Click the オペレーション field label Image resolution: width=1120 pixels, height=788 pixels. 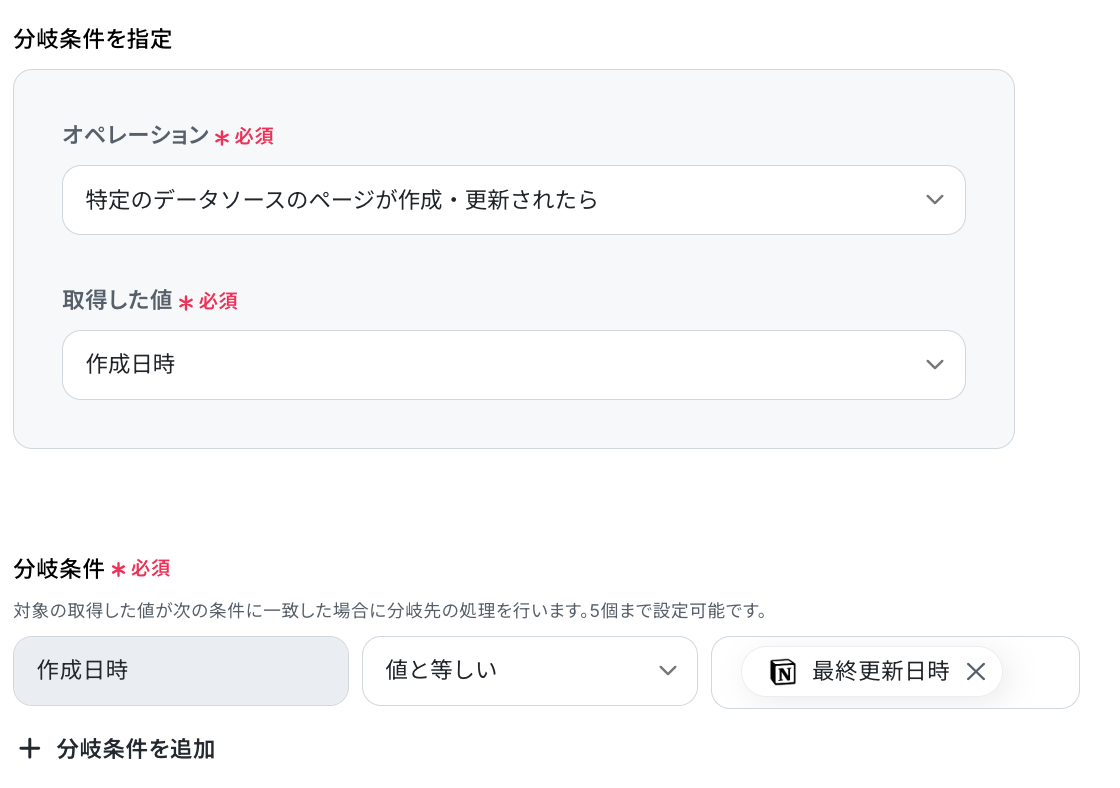point(136,135)
